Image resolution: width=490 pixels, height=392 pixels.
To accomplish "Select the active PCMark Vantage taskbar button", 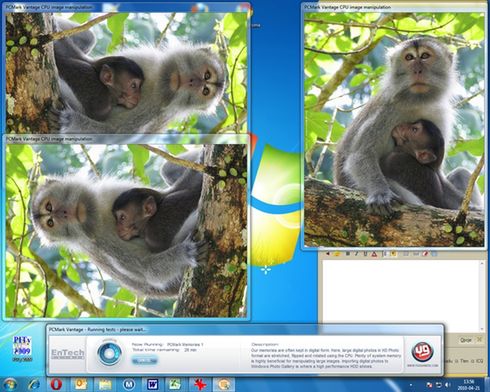I will point(224,384).
